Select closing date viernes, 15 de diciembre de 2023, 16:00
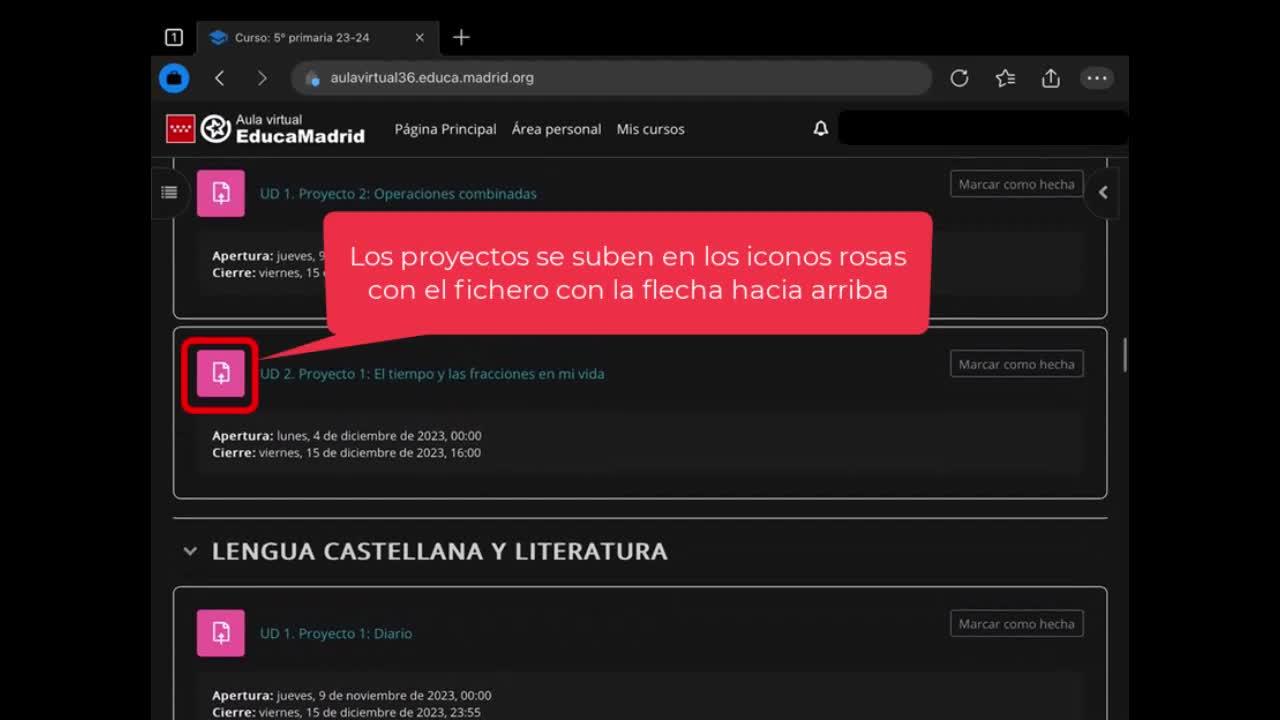This screenshot has width=1280, height=720. (x=368, y=453)
